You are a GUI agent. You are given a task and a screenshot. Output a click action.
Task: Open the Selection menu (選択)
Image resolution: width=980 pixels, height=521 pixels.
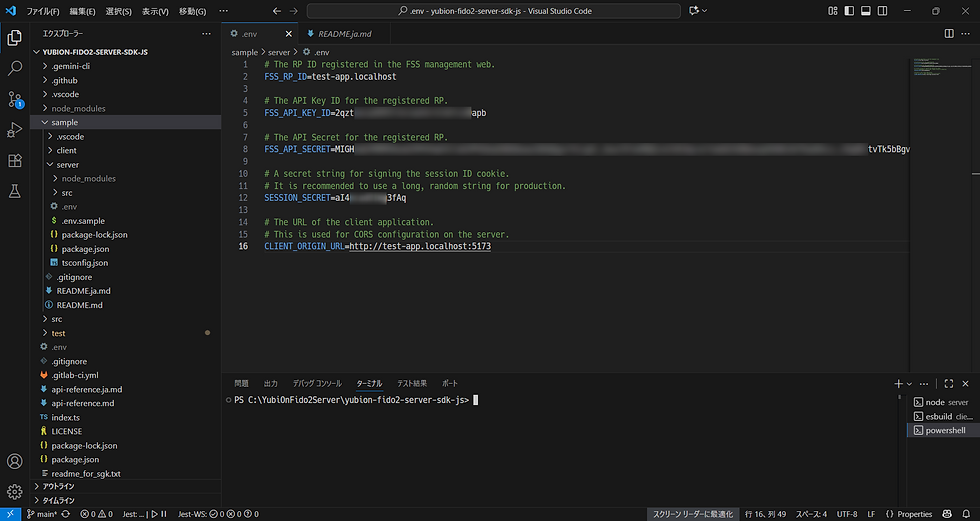[x=119, y=11]
